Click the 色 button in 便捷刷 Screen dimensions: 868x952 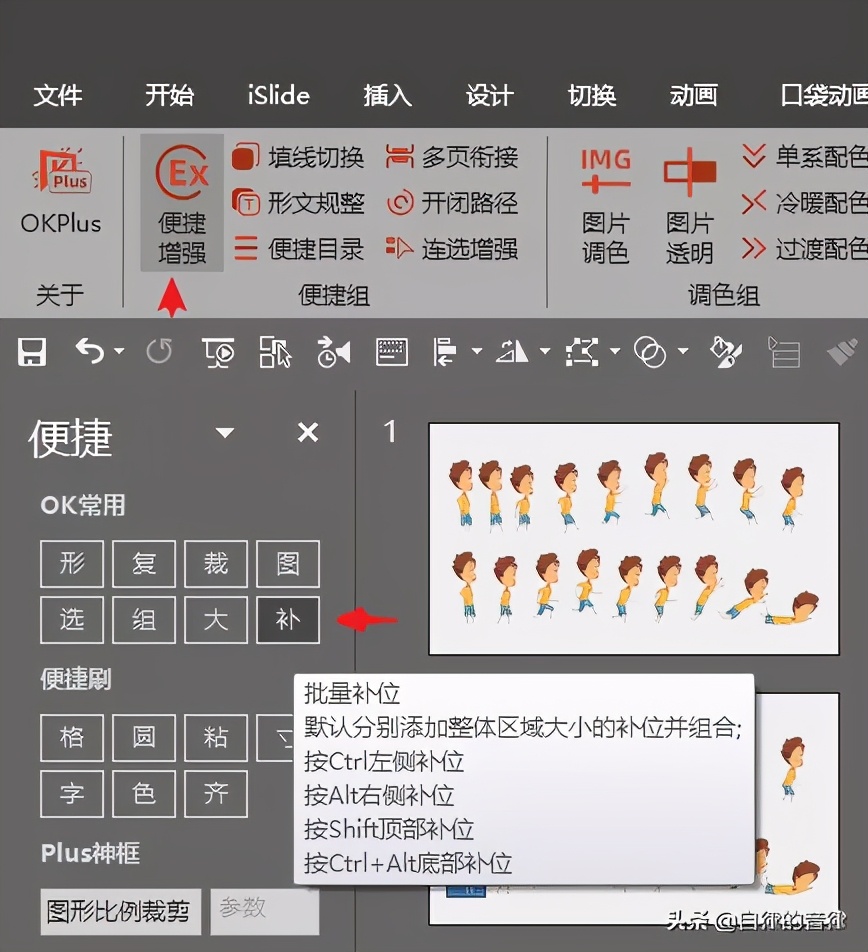pos(144,794)
